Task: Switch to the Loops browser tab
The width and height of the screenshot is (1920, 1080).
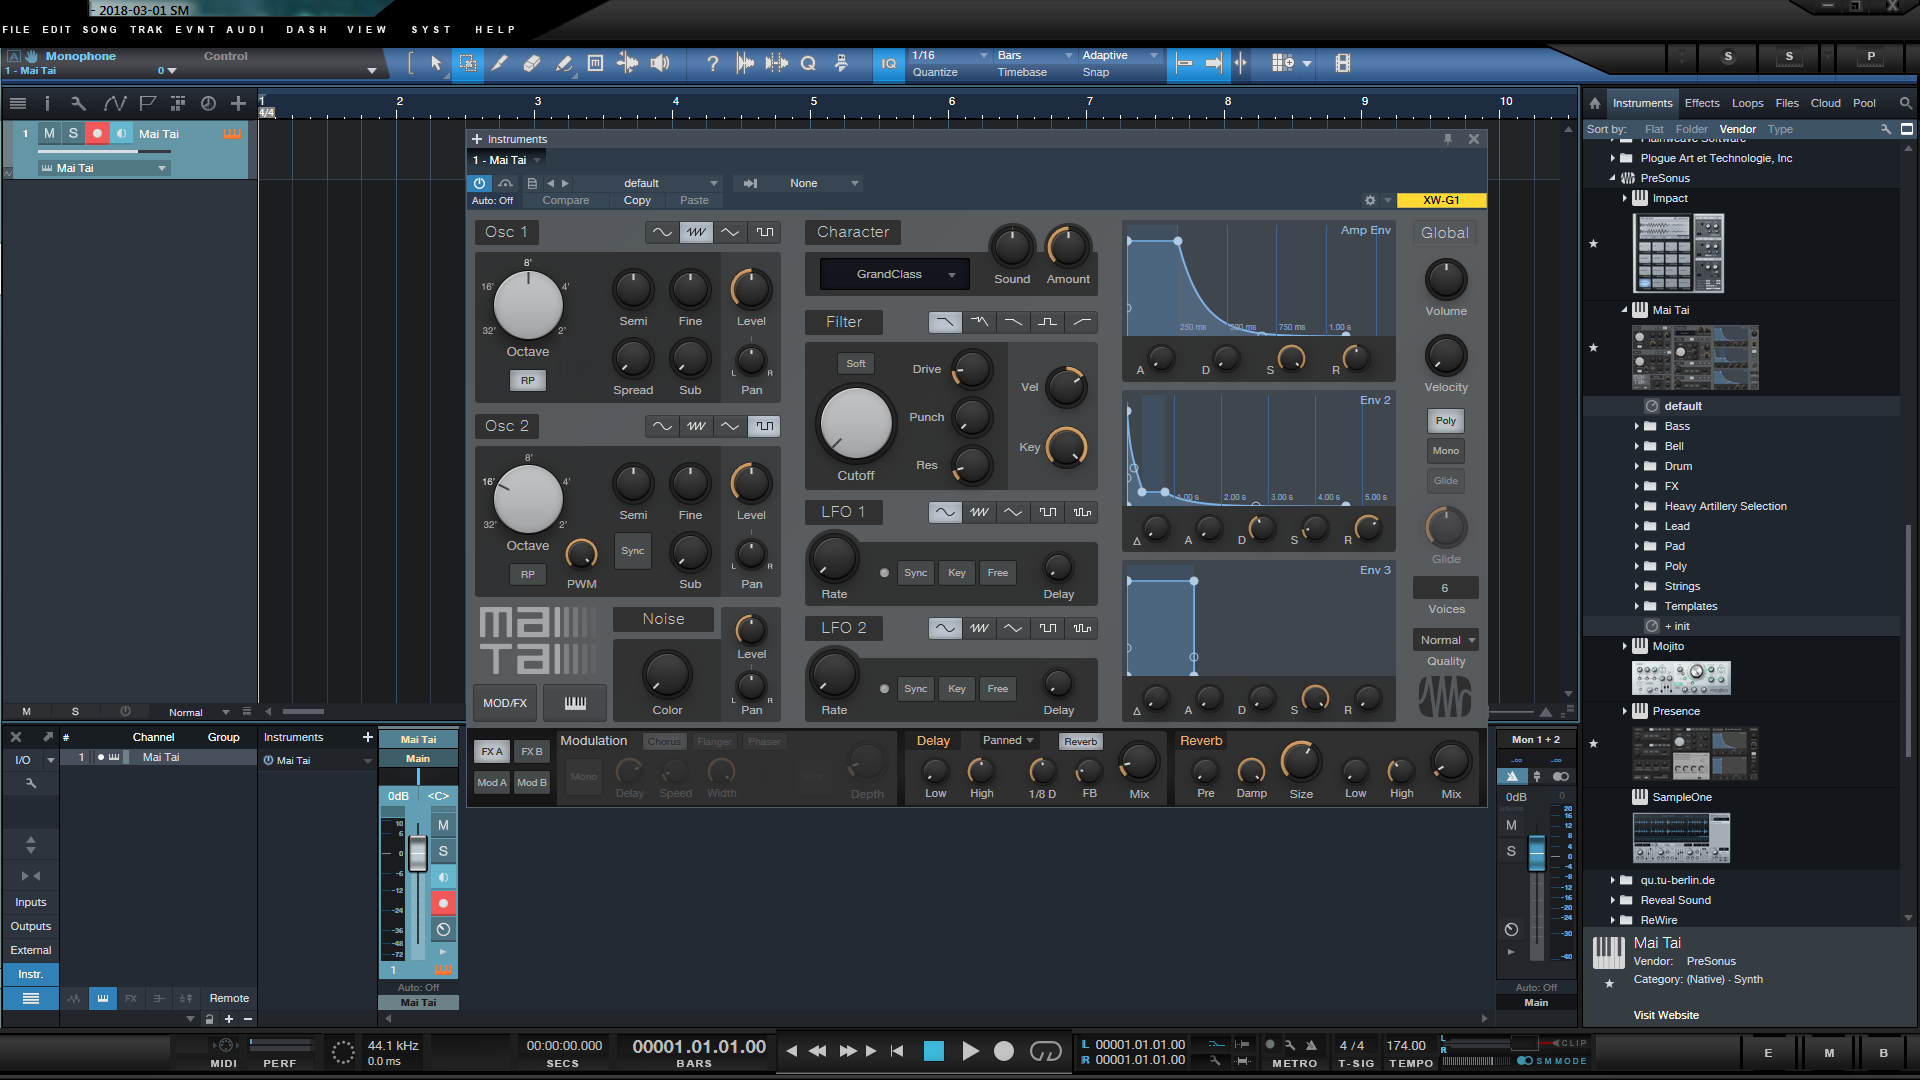Action: tap(1747, 103)
